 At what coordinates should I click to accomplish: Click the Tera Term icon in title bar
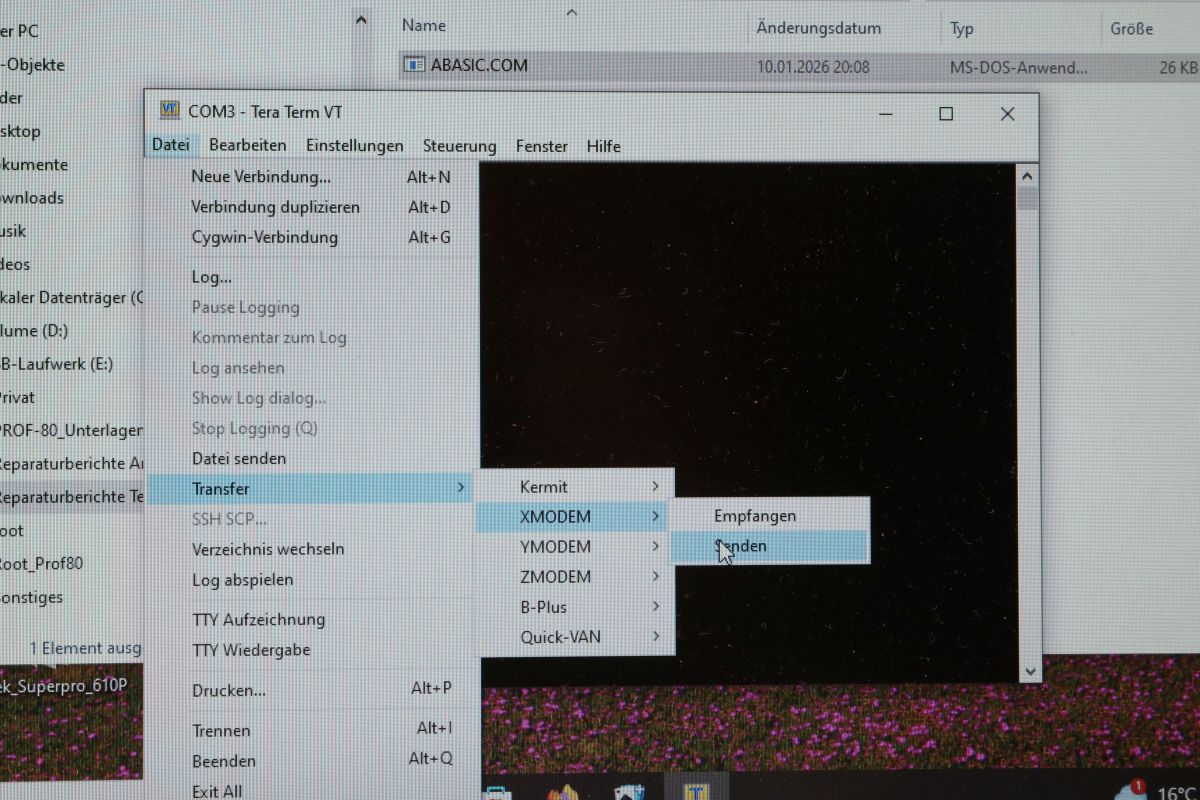click(170, 111)
